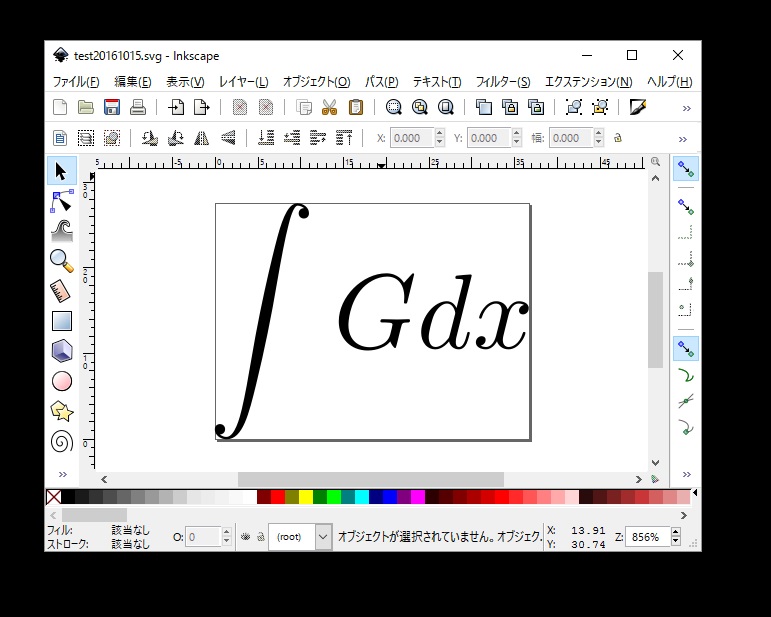Create a new document icon
The height and width of the screenshot is (617, 771).
point(60,107)
